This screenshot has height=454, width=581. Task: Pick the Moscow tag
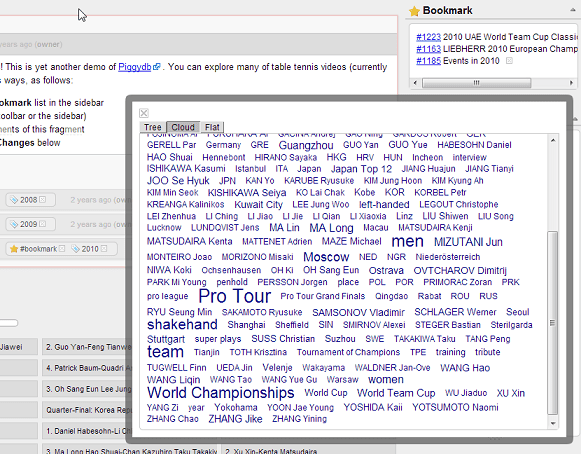tap(326, 257)
